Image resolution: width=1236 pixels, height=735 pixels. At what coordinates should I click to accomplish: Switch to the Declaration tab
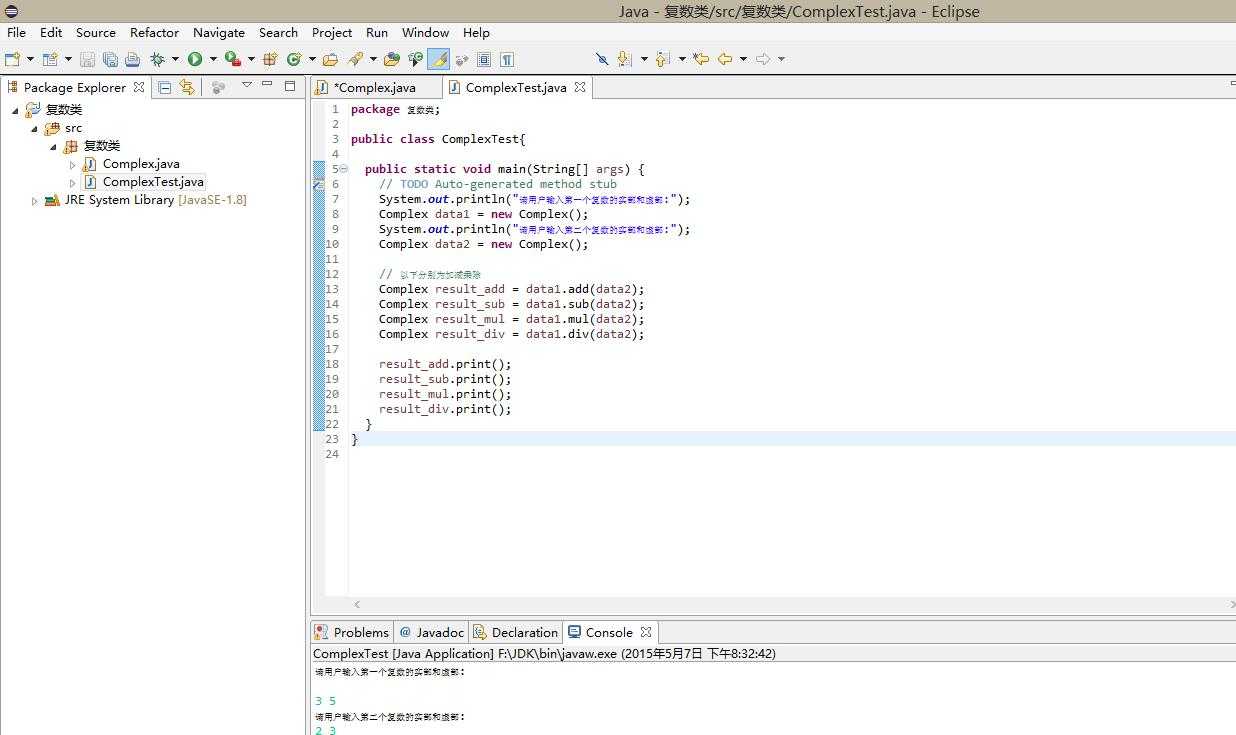pyautogui.click(x=515, y=632)
